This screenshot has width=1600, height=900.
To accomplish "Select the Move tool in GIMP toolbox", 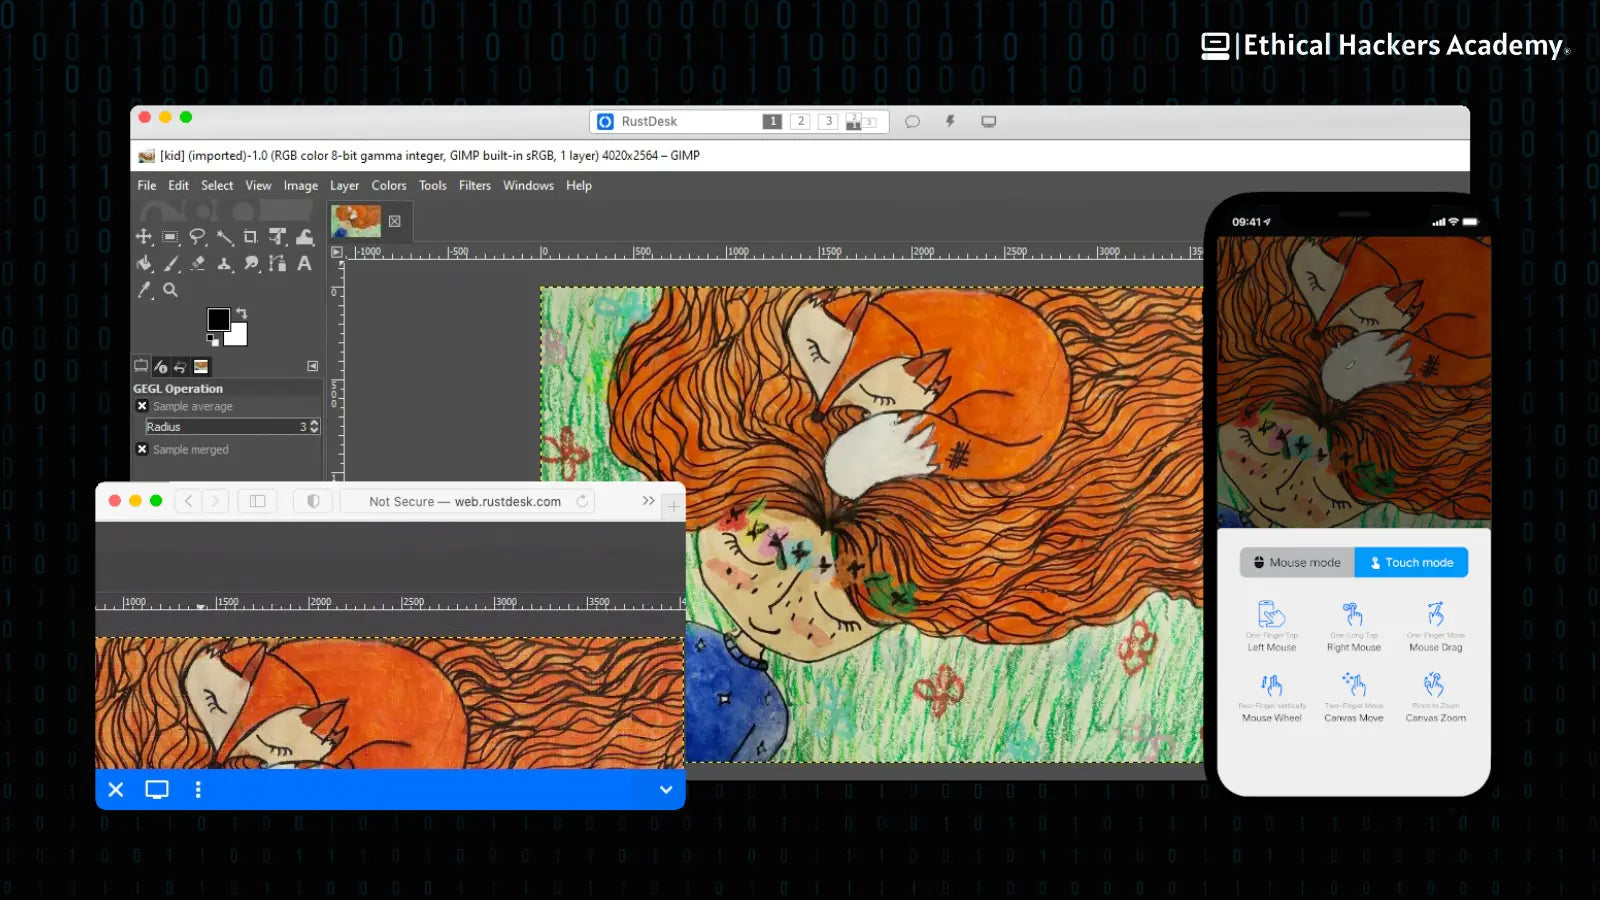I will pyautogui.click(x=144, y=237).
